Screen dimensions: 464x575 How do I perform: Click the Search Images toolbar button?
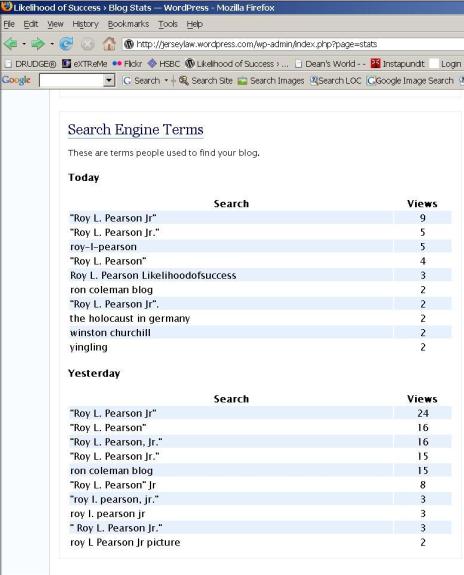[x=271, y=80]
